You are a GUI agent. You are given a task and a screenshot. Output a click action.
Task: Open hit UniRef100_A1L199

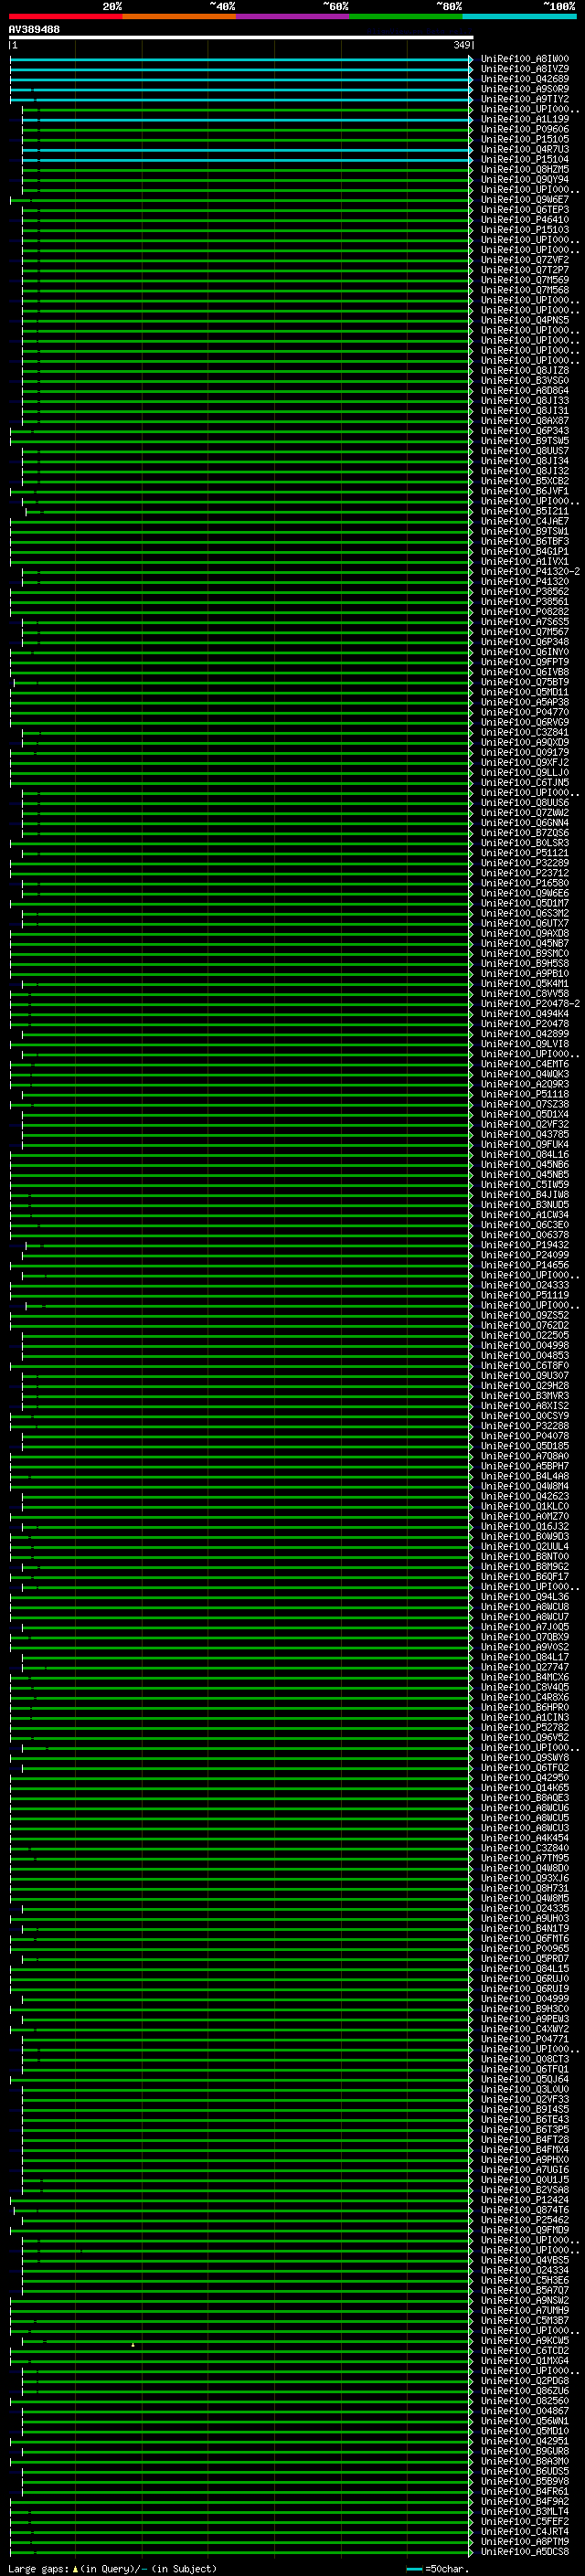524,120
